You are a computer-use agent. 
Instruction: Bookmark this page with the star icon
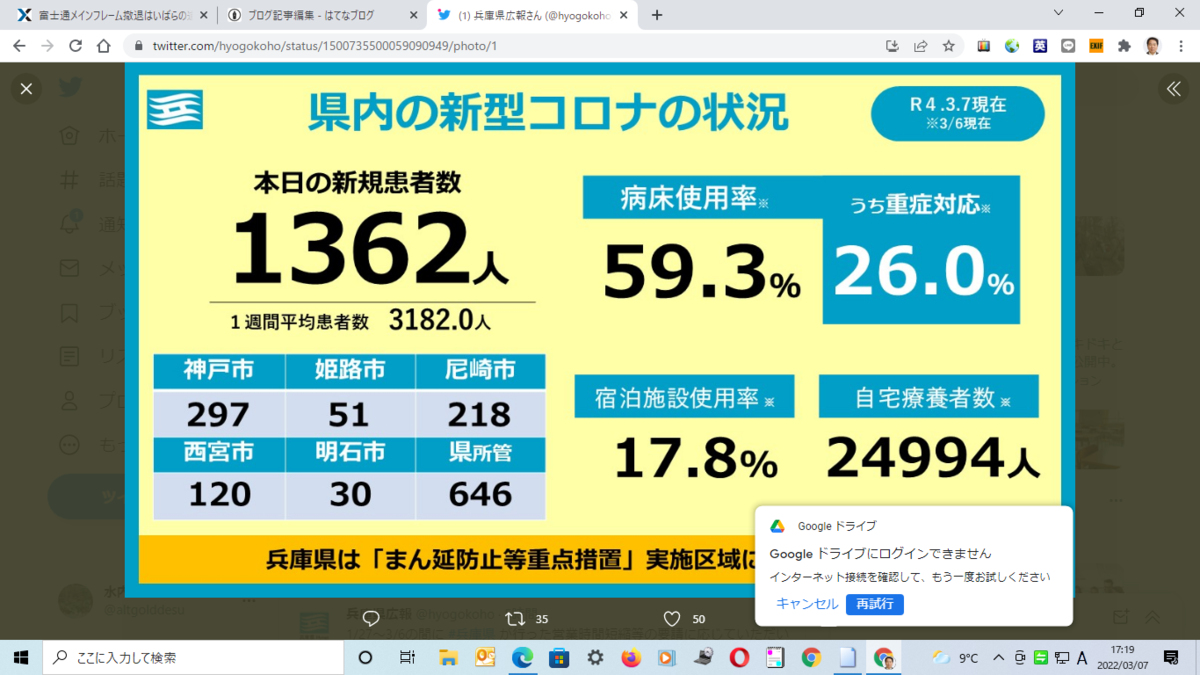(948, 46)
